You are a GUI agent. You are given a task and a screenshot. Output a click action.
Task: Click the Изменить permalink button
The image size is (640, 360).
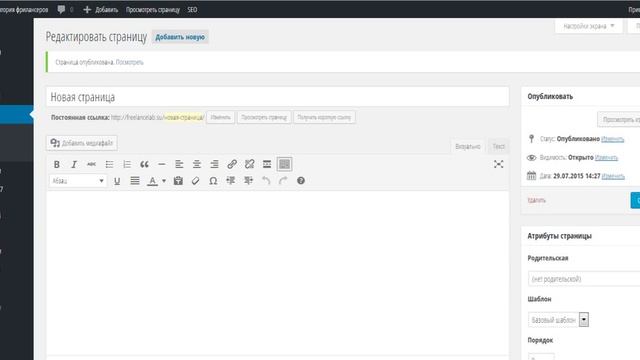click(x=221, y=118)
